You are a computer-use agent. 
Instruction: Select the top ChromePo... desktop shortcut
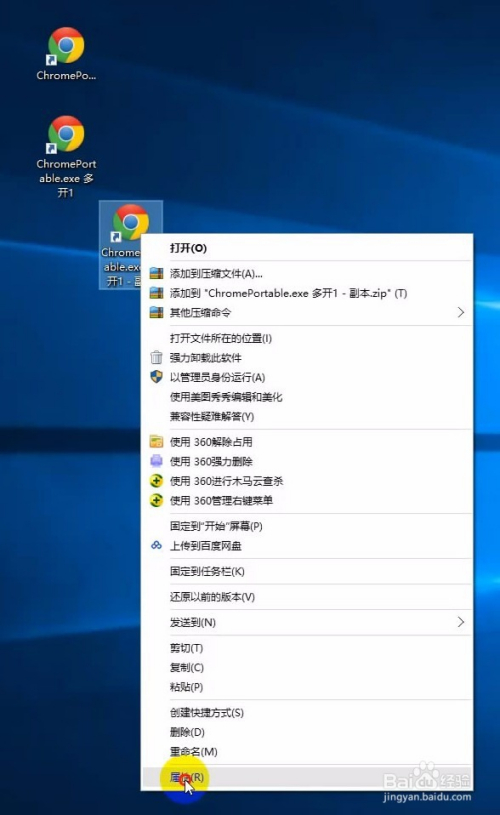coord(66,54)
